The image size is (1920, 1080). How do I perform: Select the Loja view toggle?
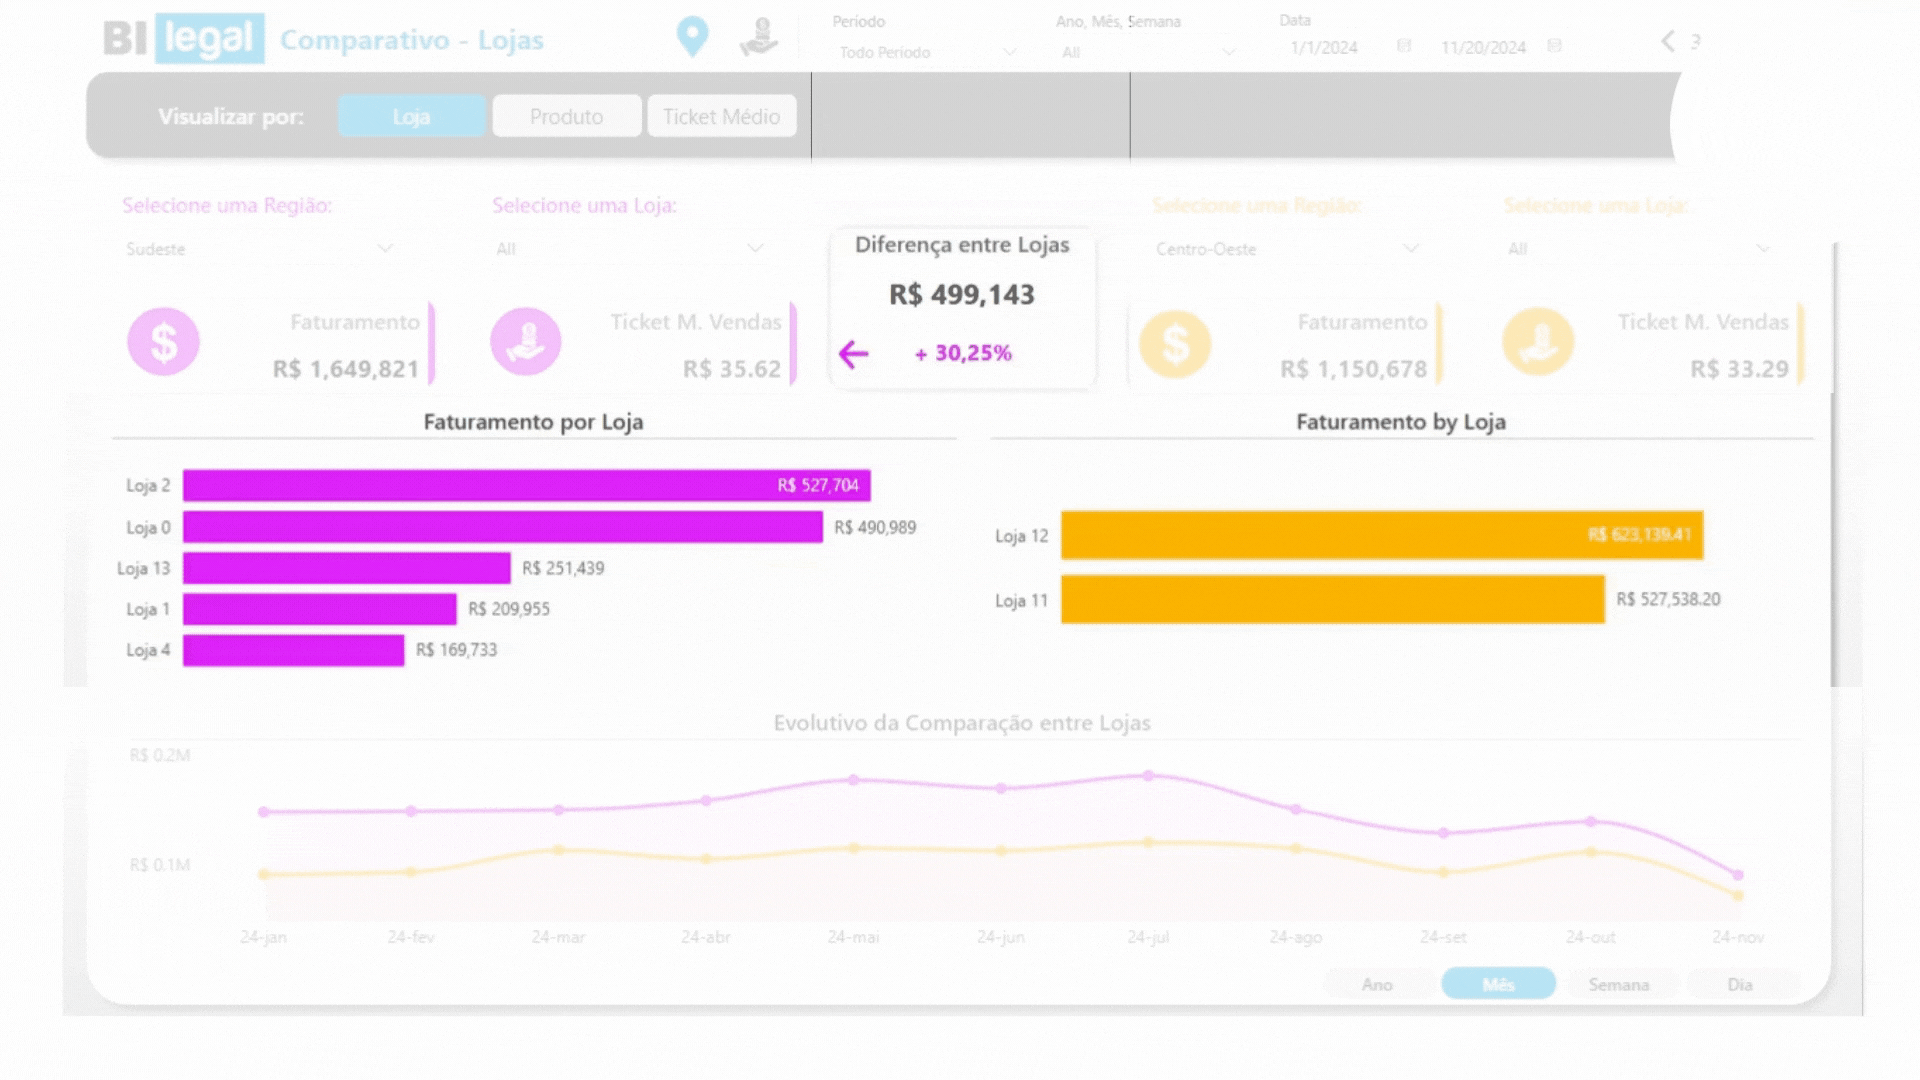coord(411,116)
